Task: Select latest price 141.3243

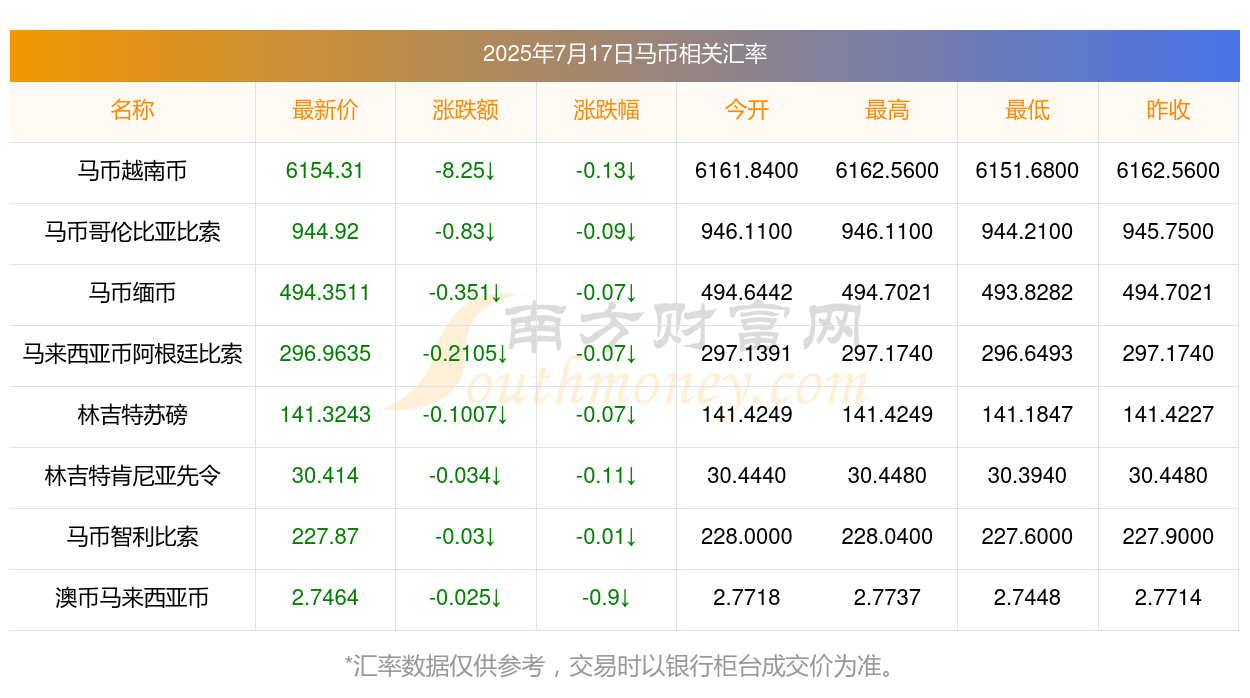Action: (x=325, y=415)
